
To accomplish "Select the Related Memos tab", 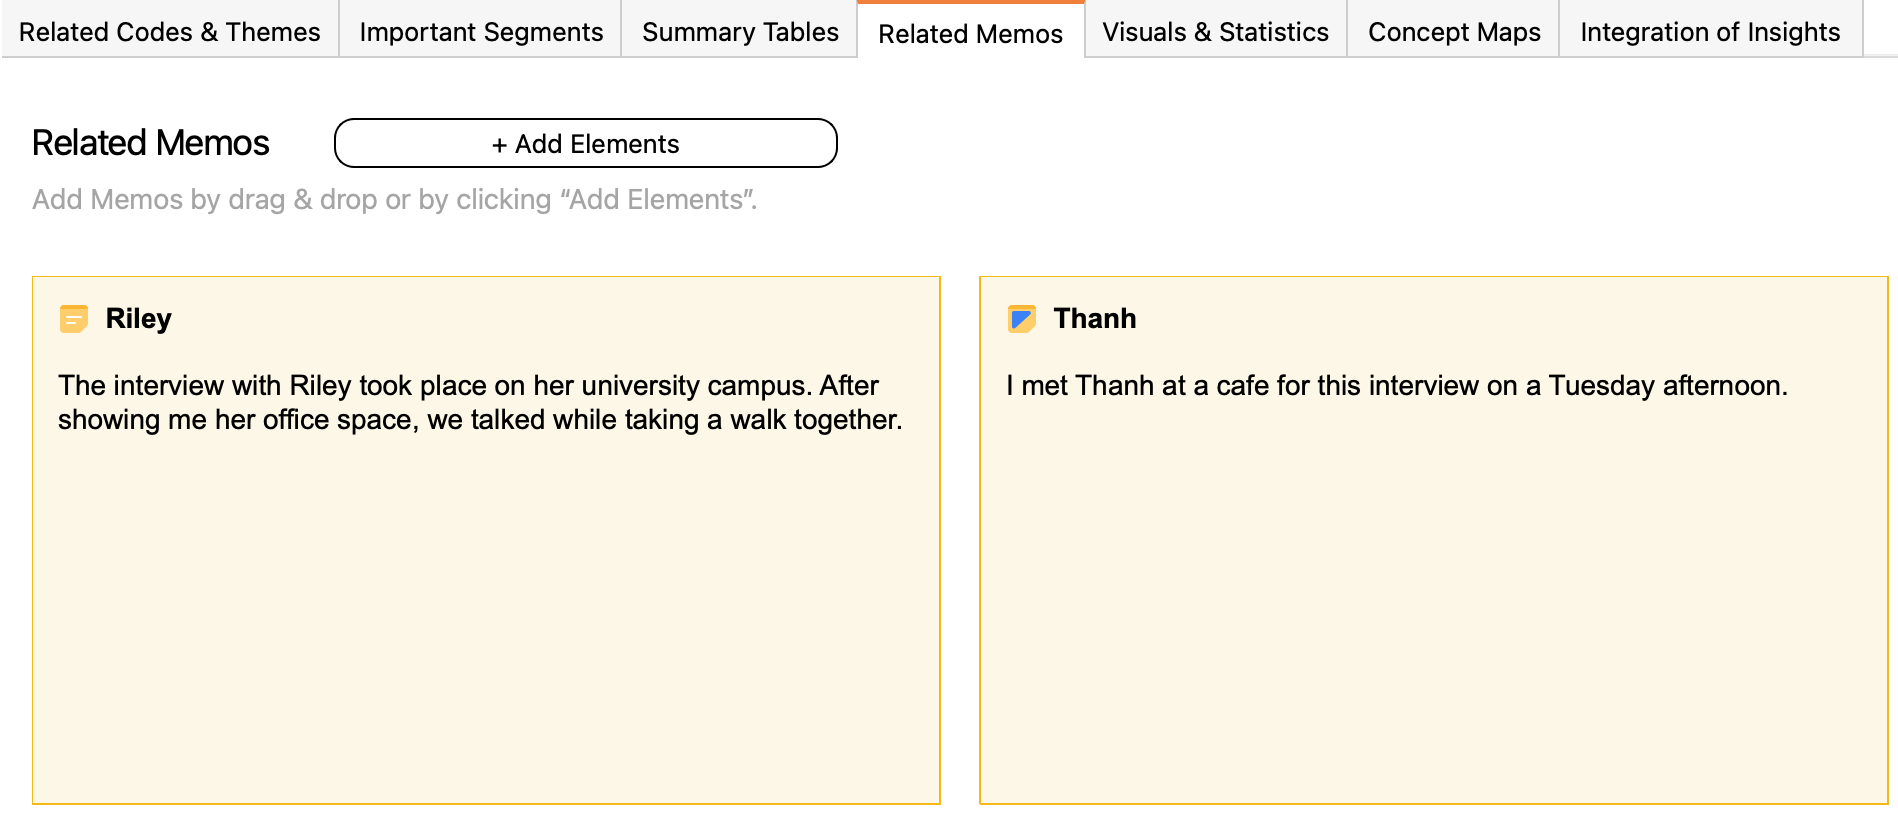I will [x=970, y=33].
